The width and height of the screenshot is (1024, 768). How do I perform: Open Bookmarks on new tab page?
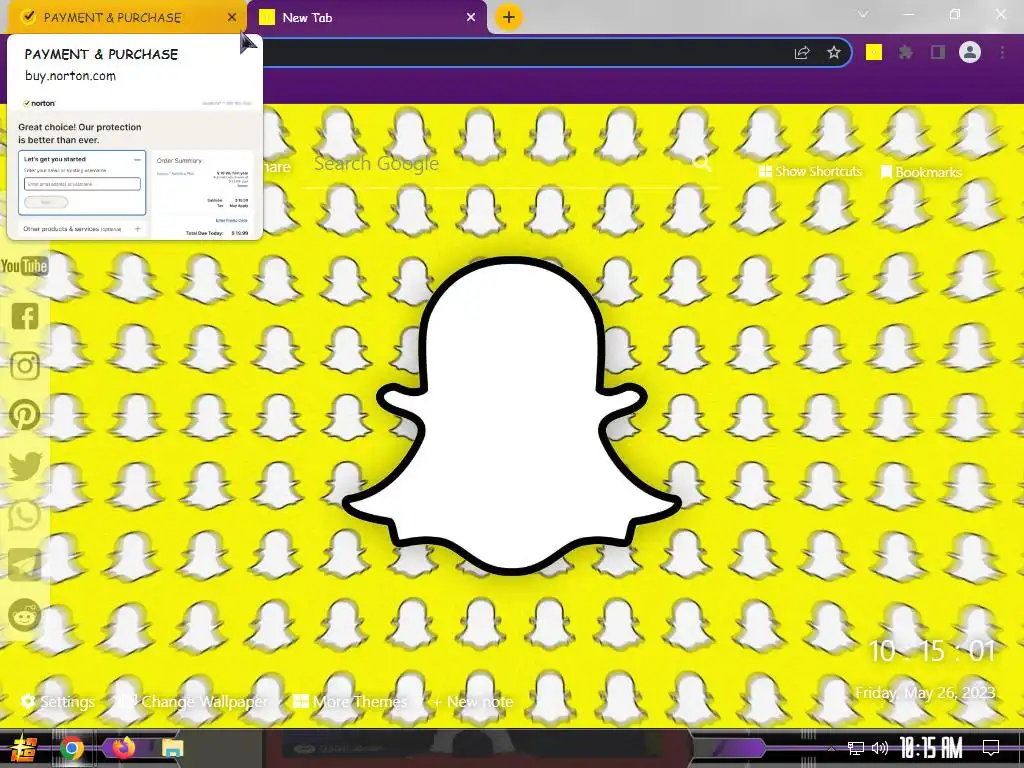(921, 172)
